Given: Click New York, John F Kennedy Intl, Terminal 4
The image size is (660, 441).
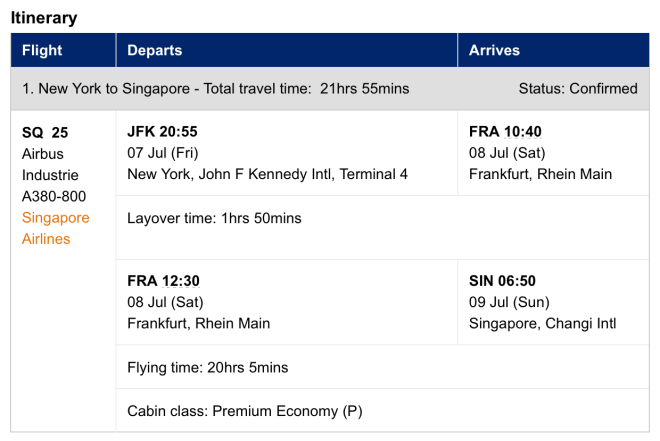Looking at the screenshot, I should tap(267, 174).
